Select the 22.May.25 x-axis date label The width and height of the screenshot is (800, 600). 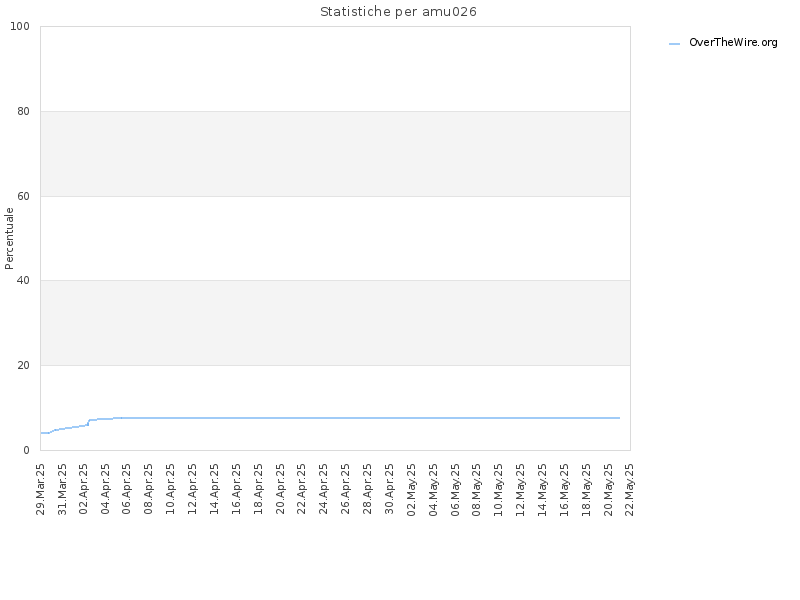click(630, 489)
